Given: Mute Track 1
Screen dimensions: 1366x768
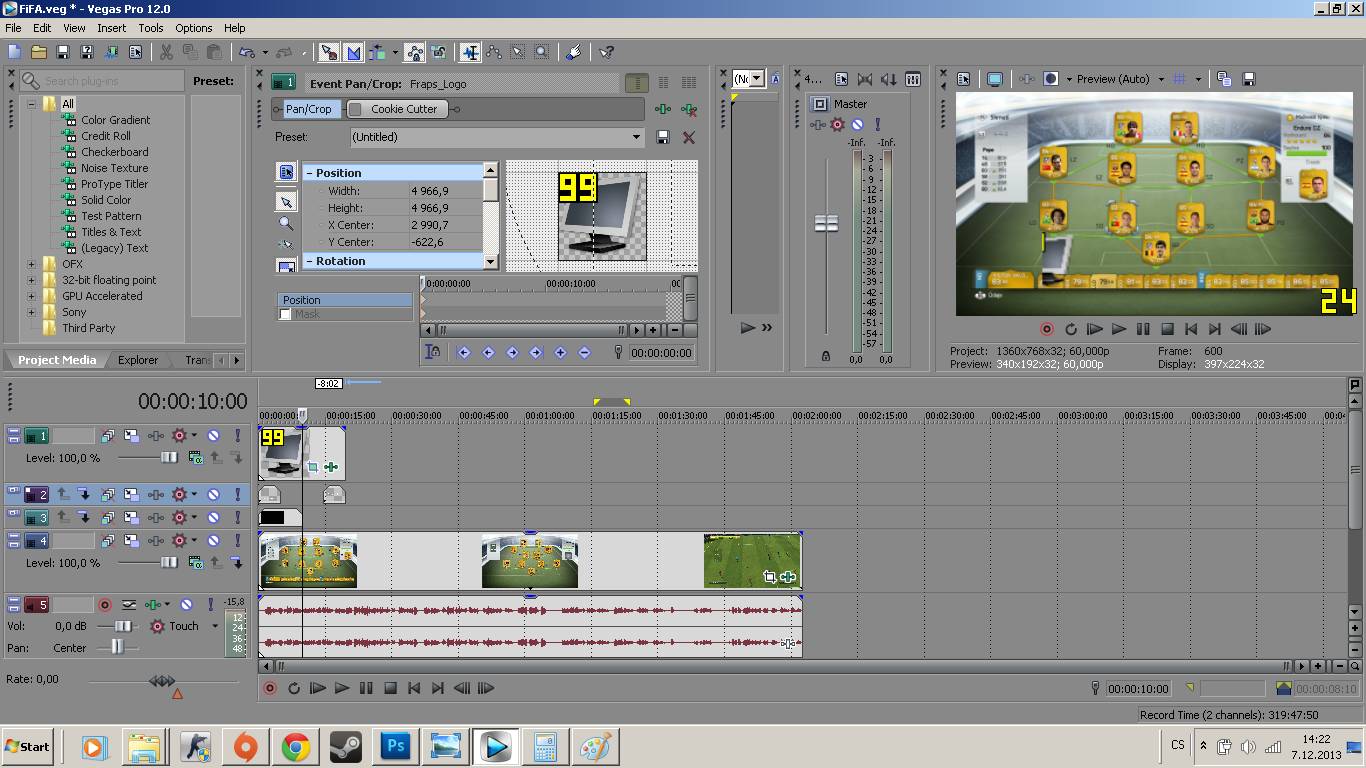Looking at the screenshot, I should 213,436.
